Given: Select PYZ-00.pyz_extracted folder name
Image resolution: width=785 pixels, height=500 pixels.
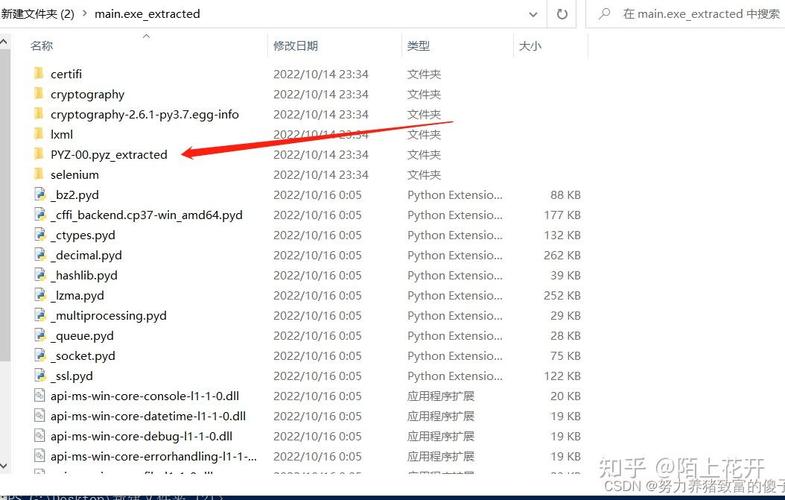Looking at the screenshot, I should (109, 155).
